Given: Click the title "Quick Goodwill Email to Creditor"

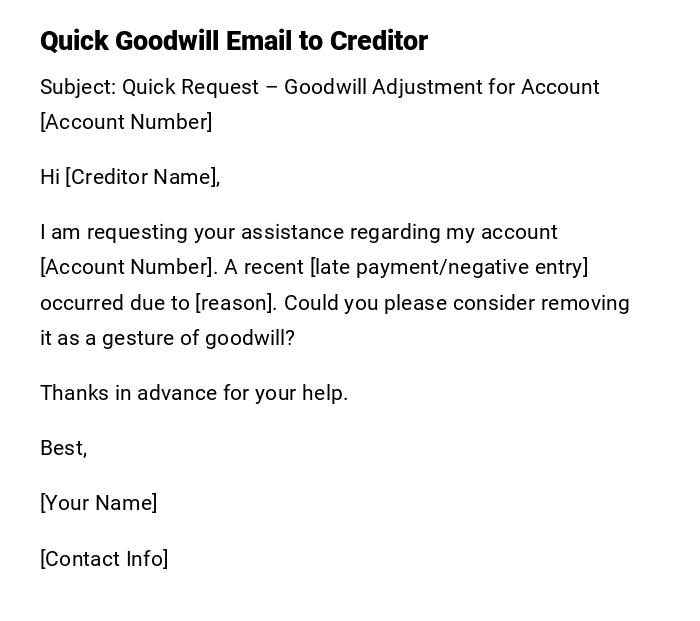Looking at the screenshot, I should tap(233, 41).
